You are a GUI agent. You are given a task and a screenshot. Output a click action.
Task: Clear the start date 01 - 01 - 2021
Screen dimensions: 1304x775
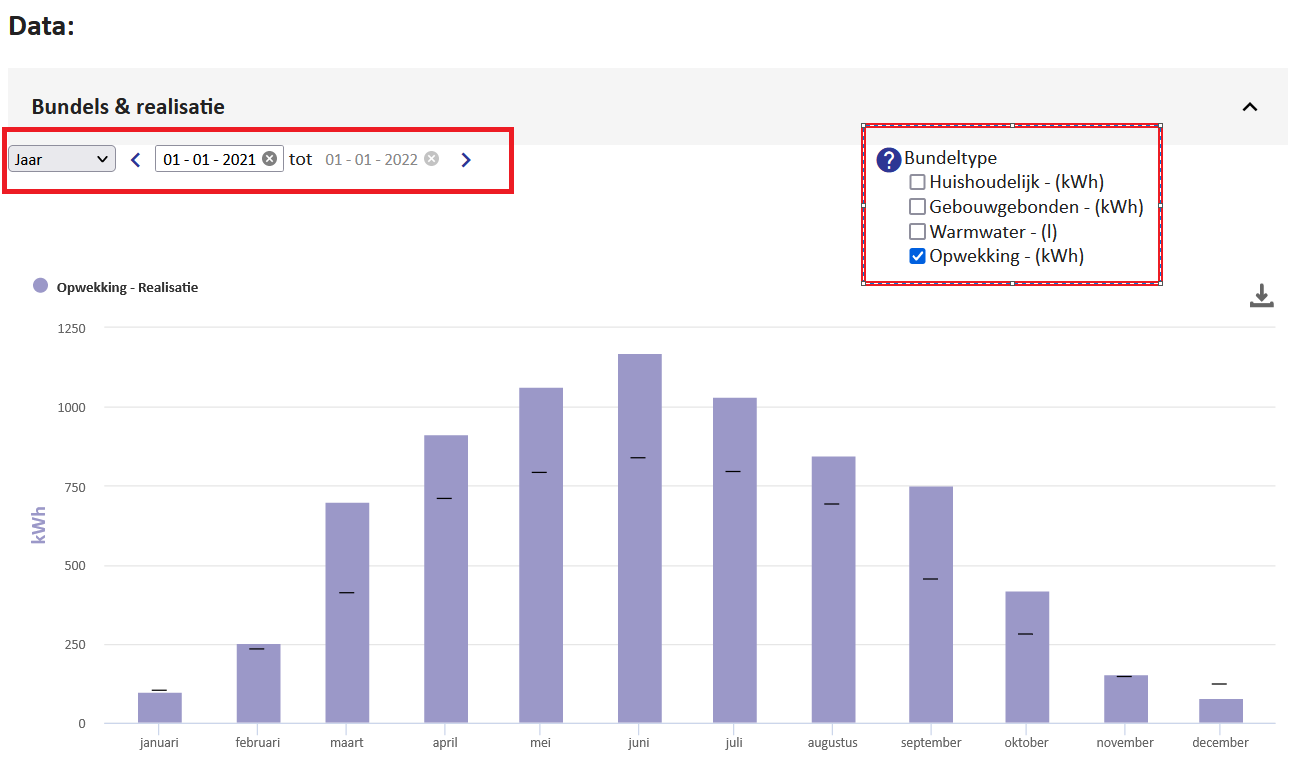(269, 159)
